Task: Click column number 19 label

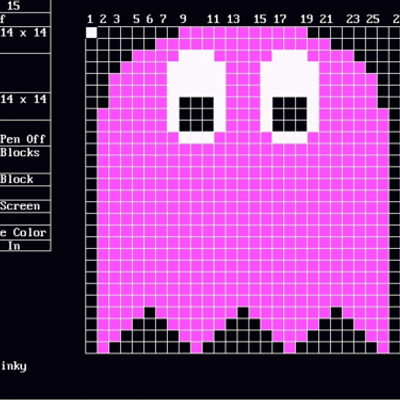Action: tap(307, 19)
